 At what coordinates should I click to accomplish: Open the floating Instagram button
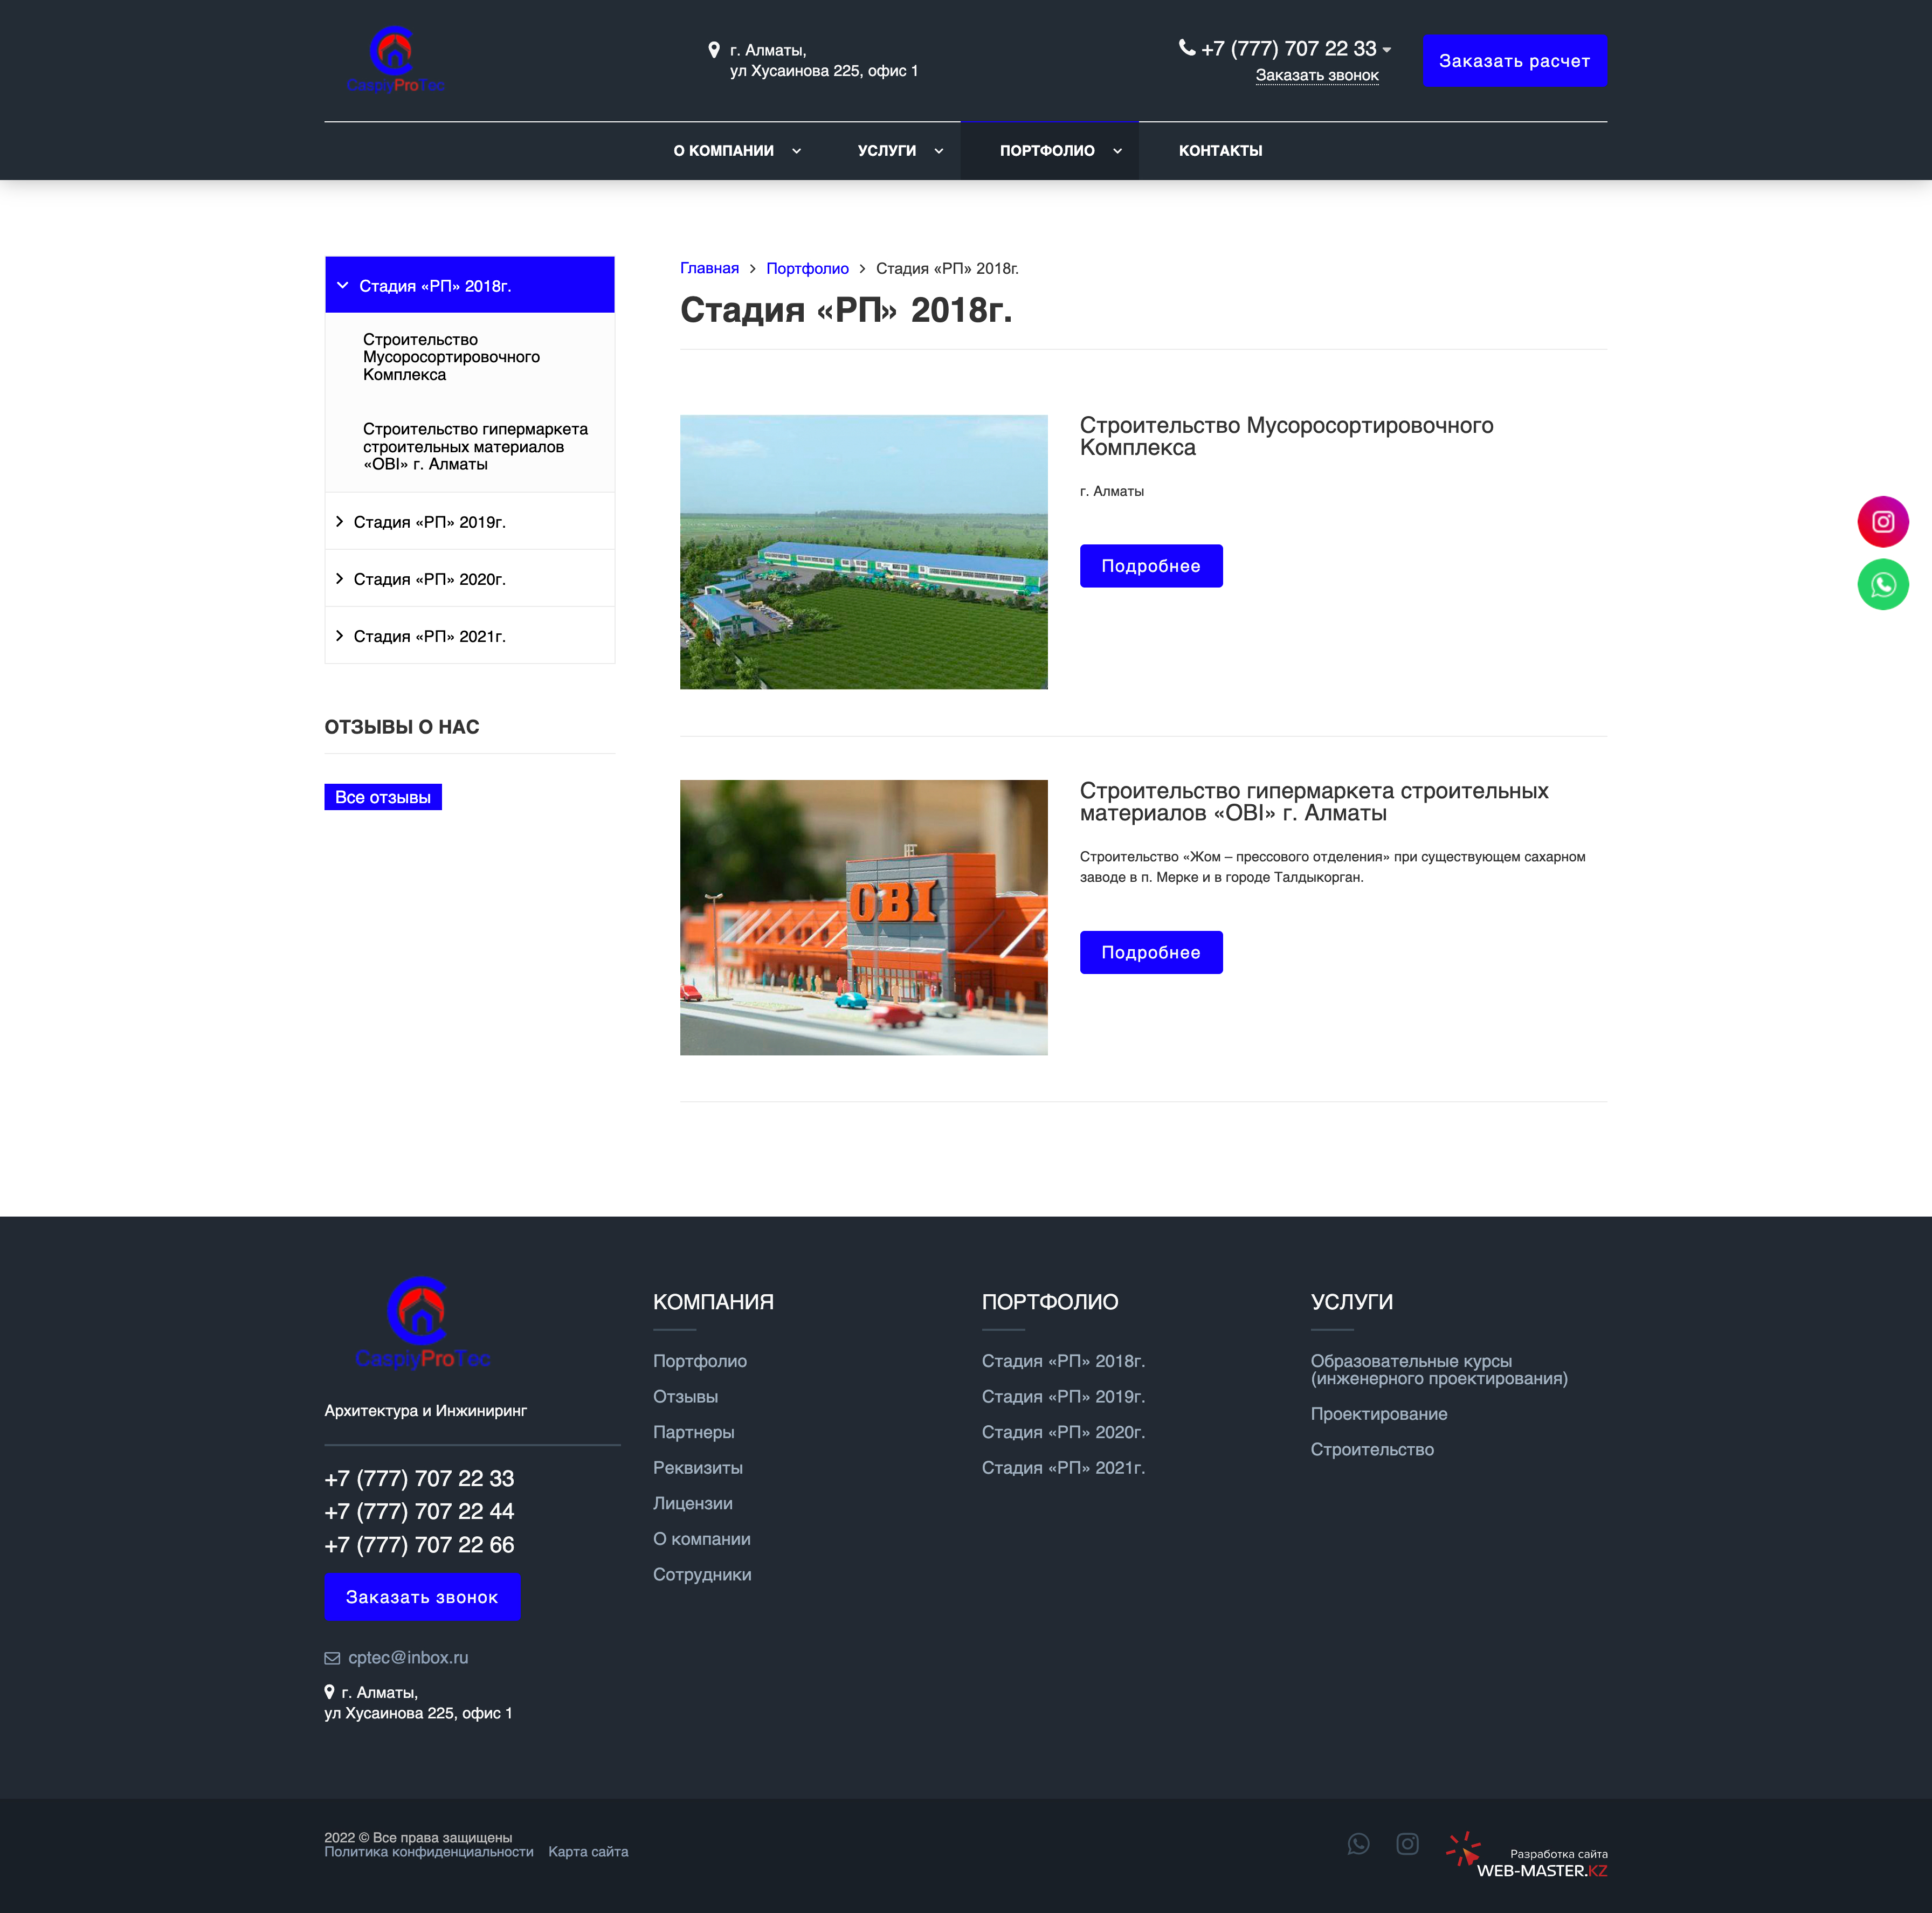[x=1883, y=521]
